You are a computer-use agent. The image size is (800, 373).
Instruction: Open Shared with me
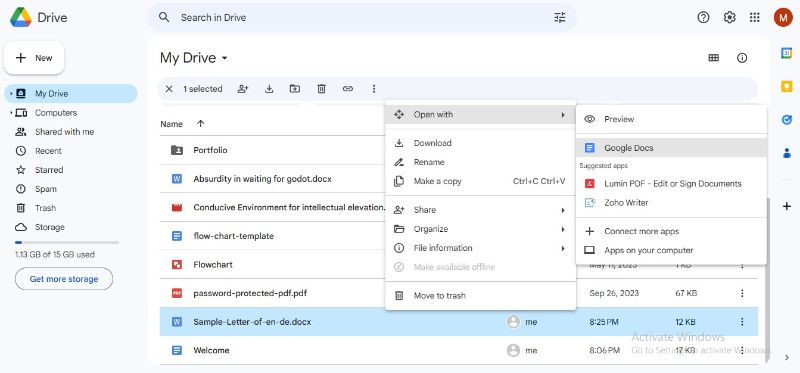click(71, 132)
